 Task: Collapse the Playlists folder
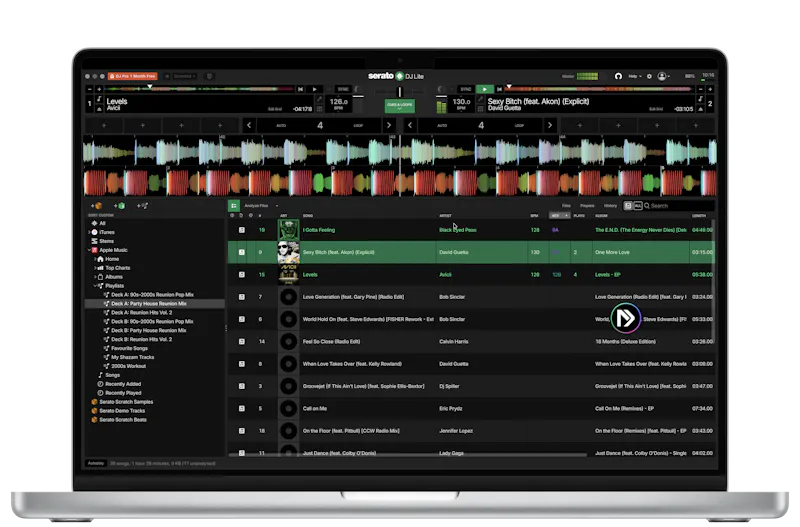95,286
